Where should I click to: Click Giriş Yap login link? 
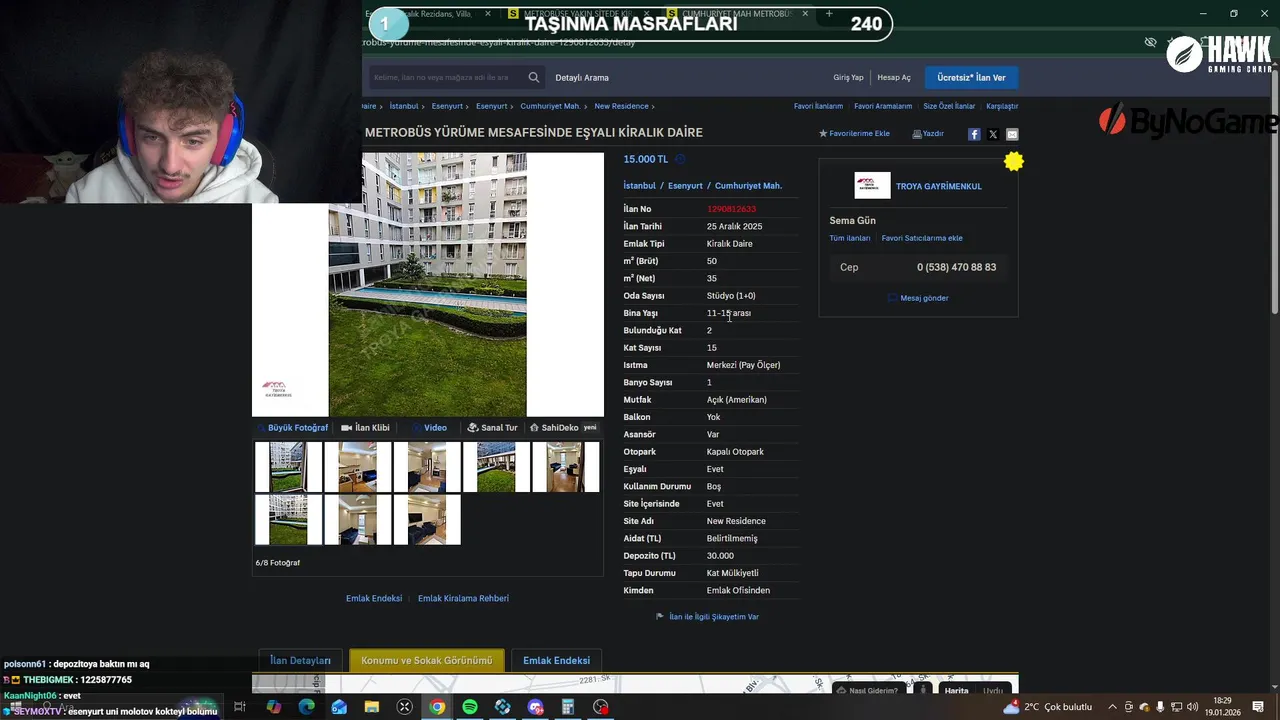click(x=848, y=78)
